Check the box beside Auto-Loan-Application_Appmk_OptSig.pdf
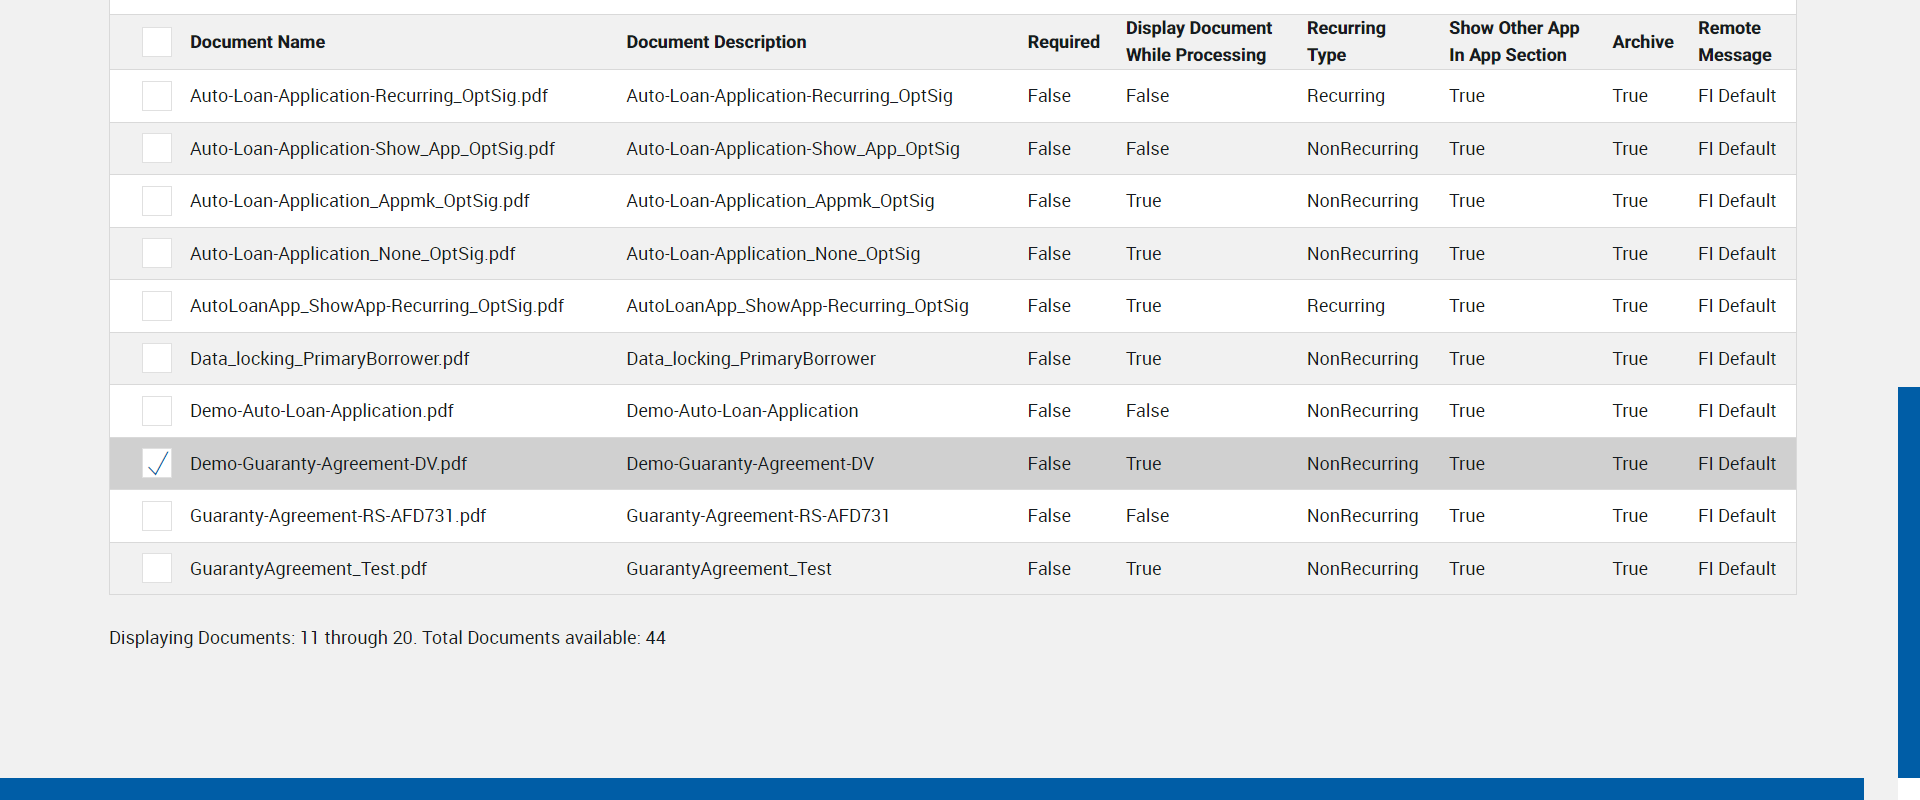This screenshot has width=1920, height=800. (157, 201)
